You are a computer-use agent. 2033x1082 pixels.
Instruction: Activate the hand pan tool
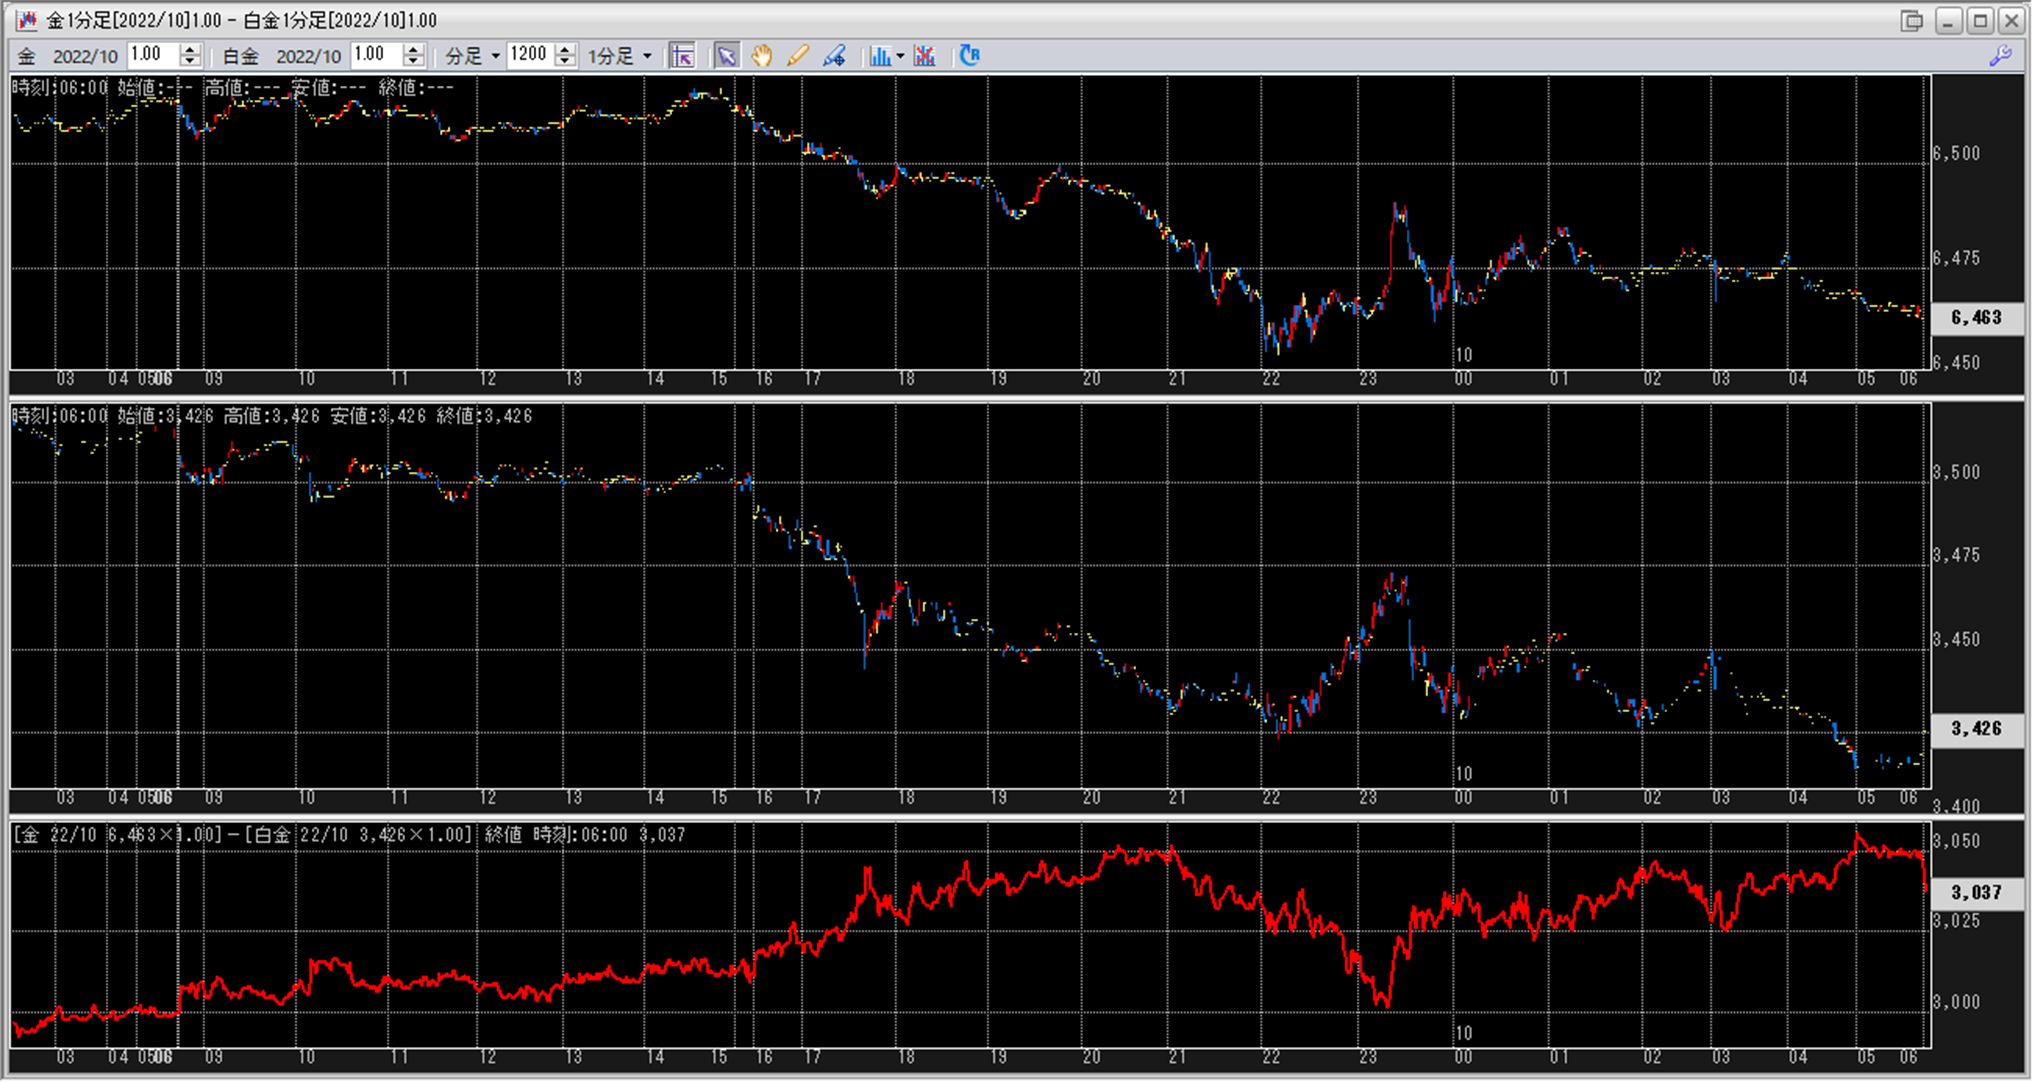[x=762, y=56]
